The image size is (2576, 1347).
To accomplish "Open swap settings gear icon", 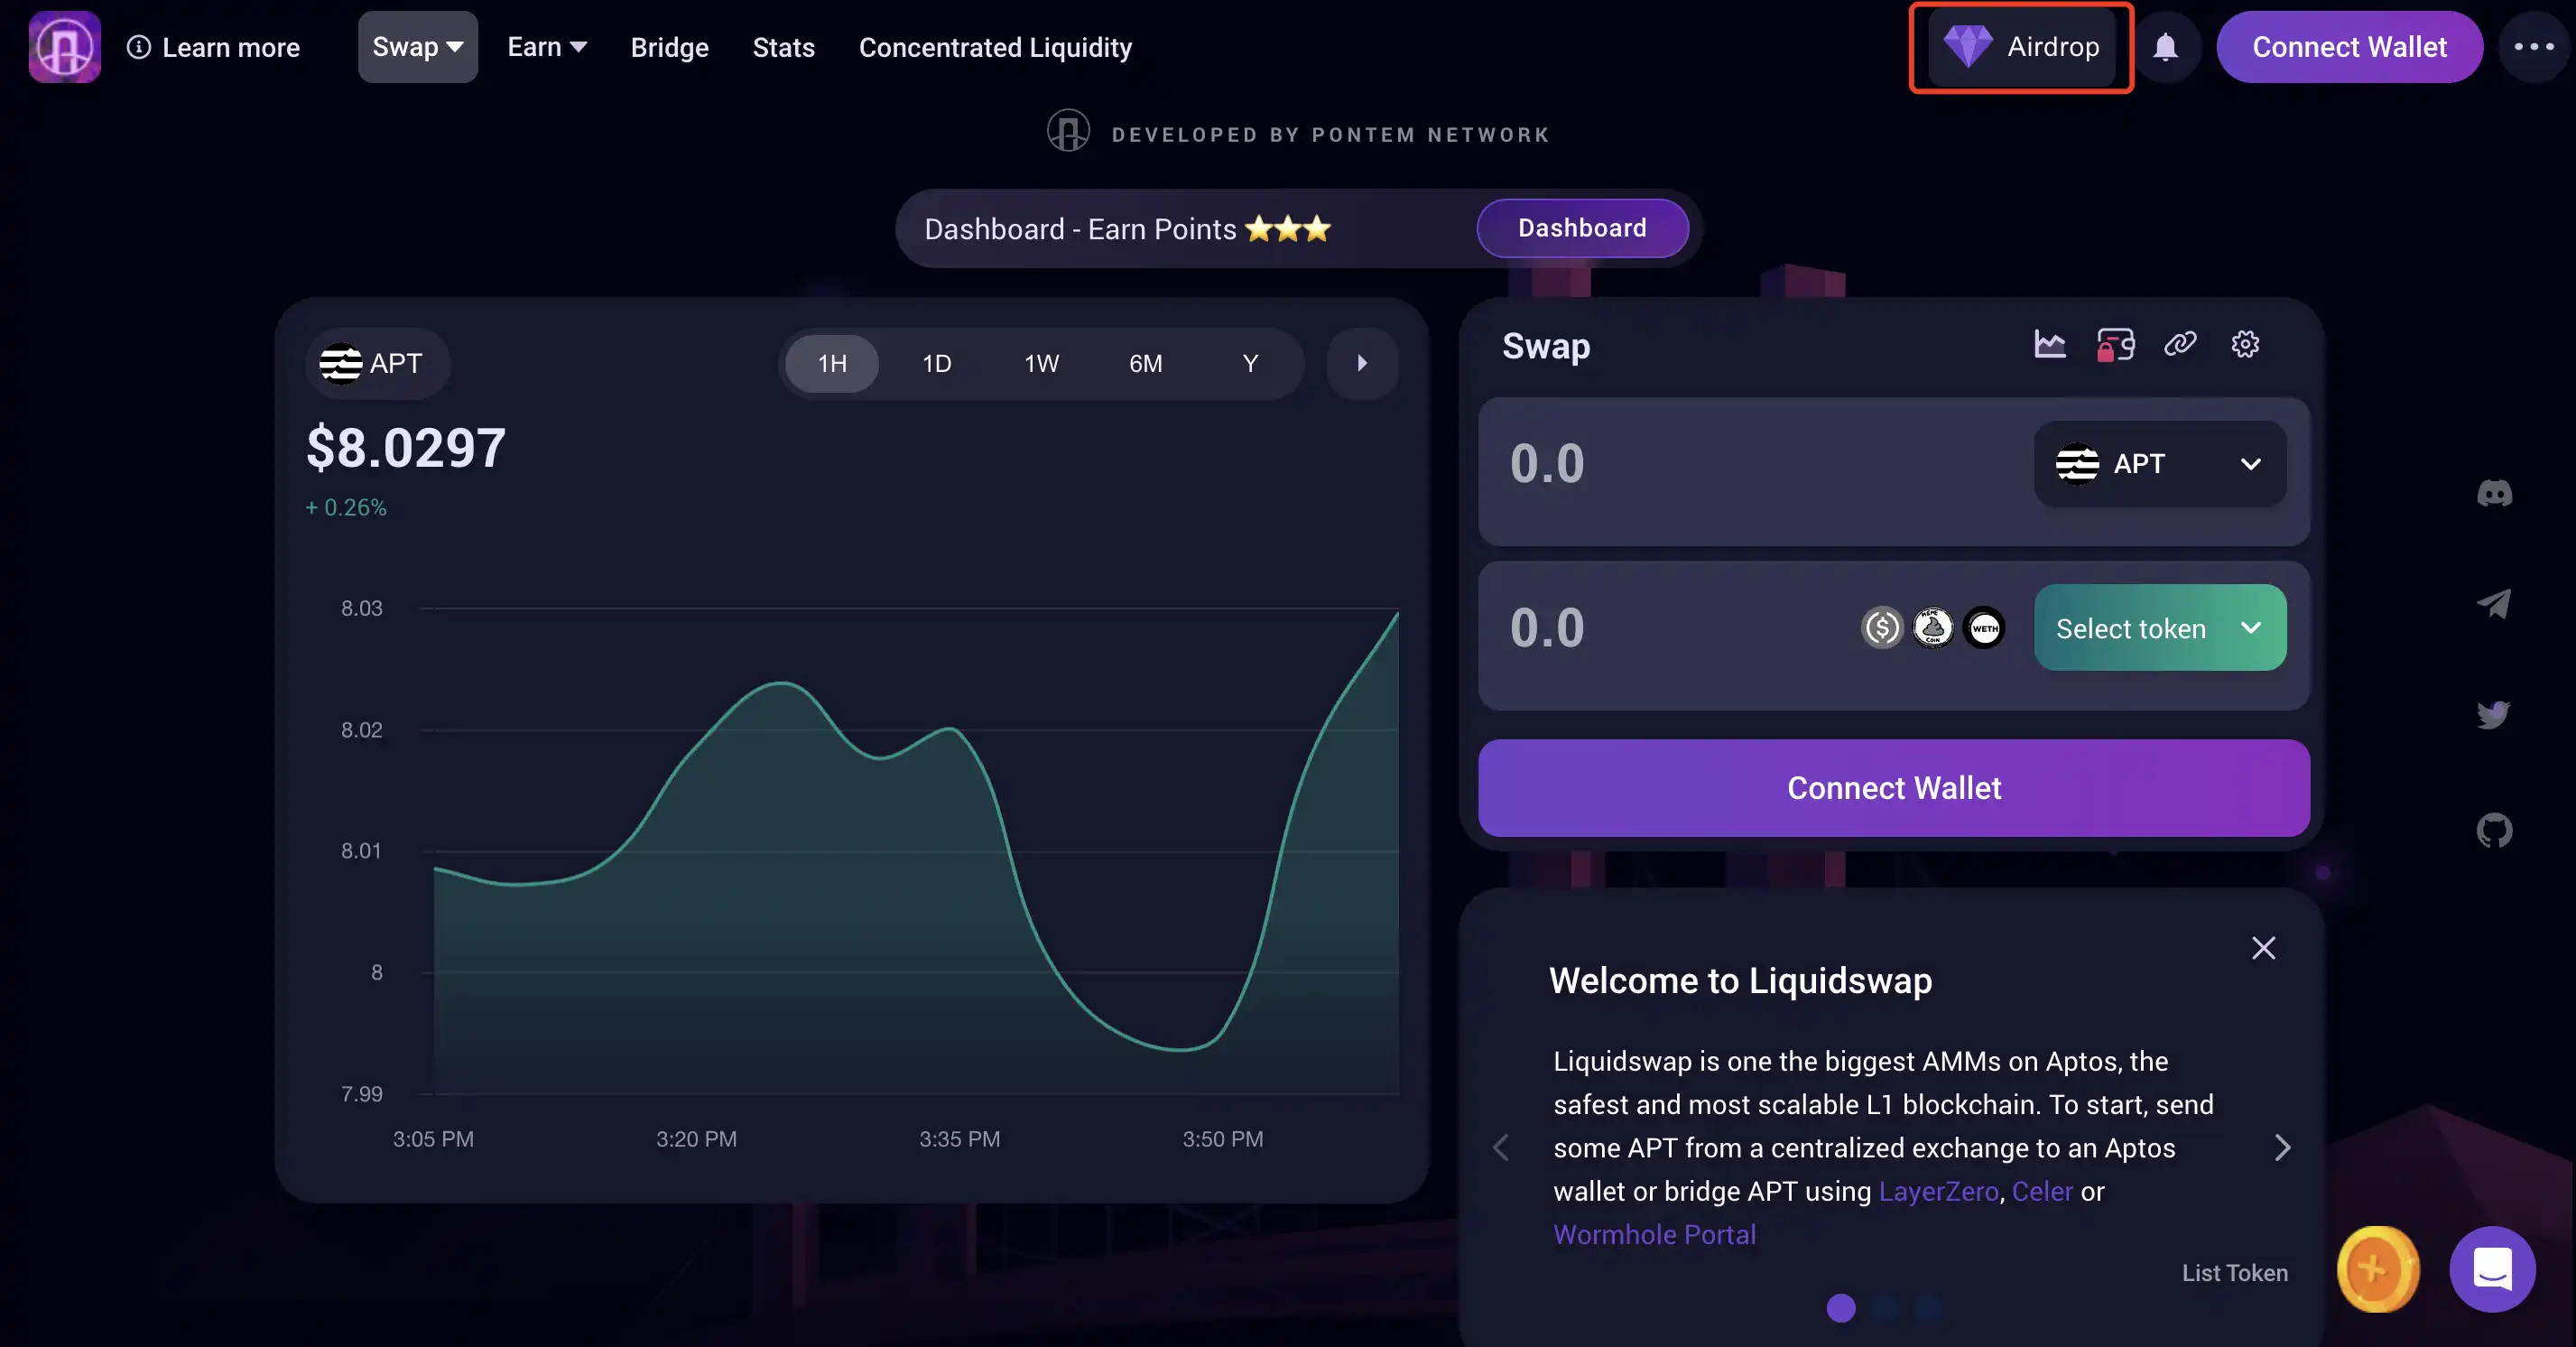I will coord(2245,344).
